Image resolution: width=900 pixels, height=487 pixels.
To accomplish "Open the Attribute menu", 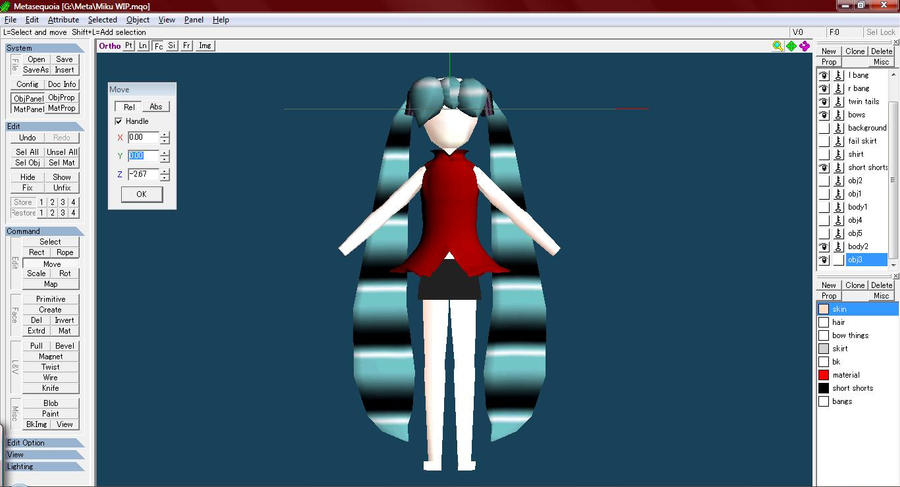I will point(63,20).
